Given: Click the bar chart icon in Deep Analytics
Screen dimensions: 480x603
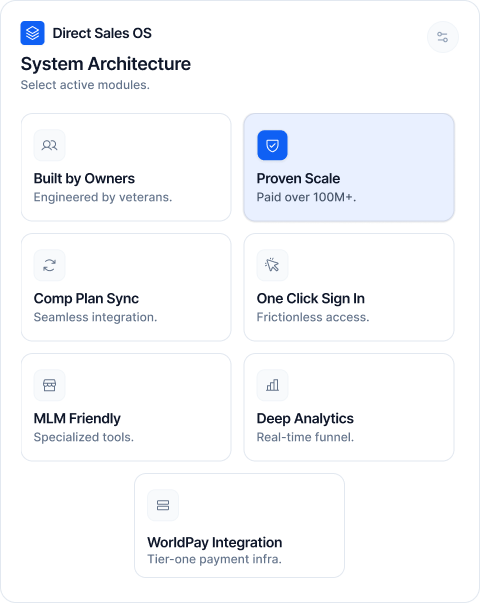Looking at the screenshot, I should click(x=272, y=385).
